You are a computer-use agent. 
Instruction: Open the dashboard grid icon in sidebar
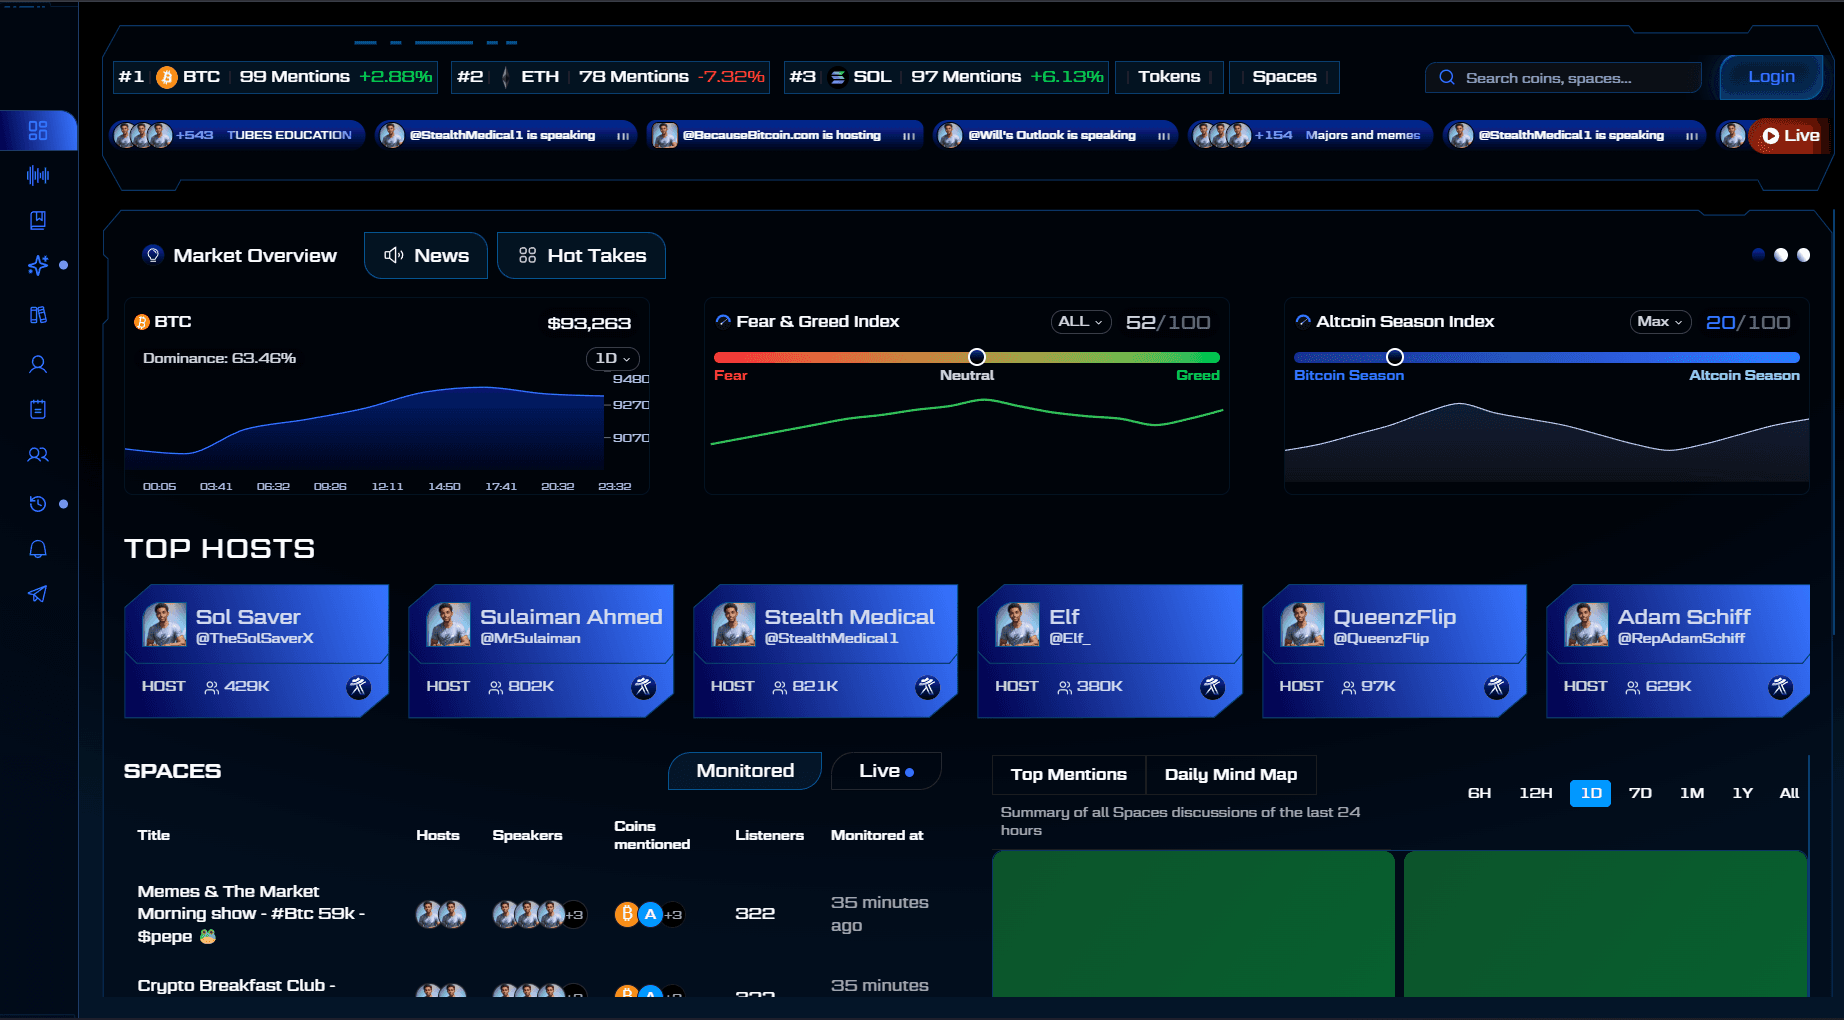(x=38, y=131)
